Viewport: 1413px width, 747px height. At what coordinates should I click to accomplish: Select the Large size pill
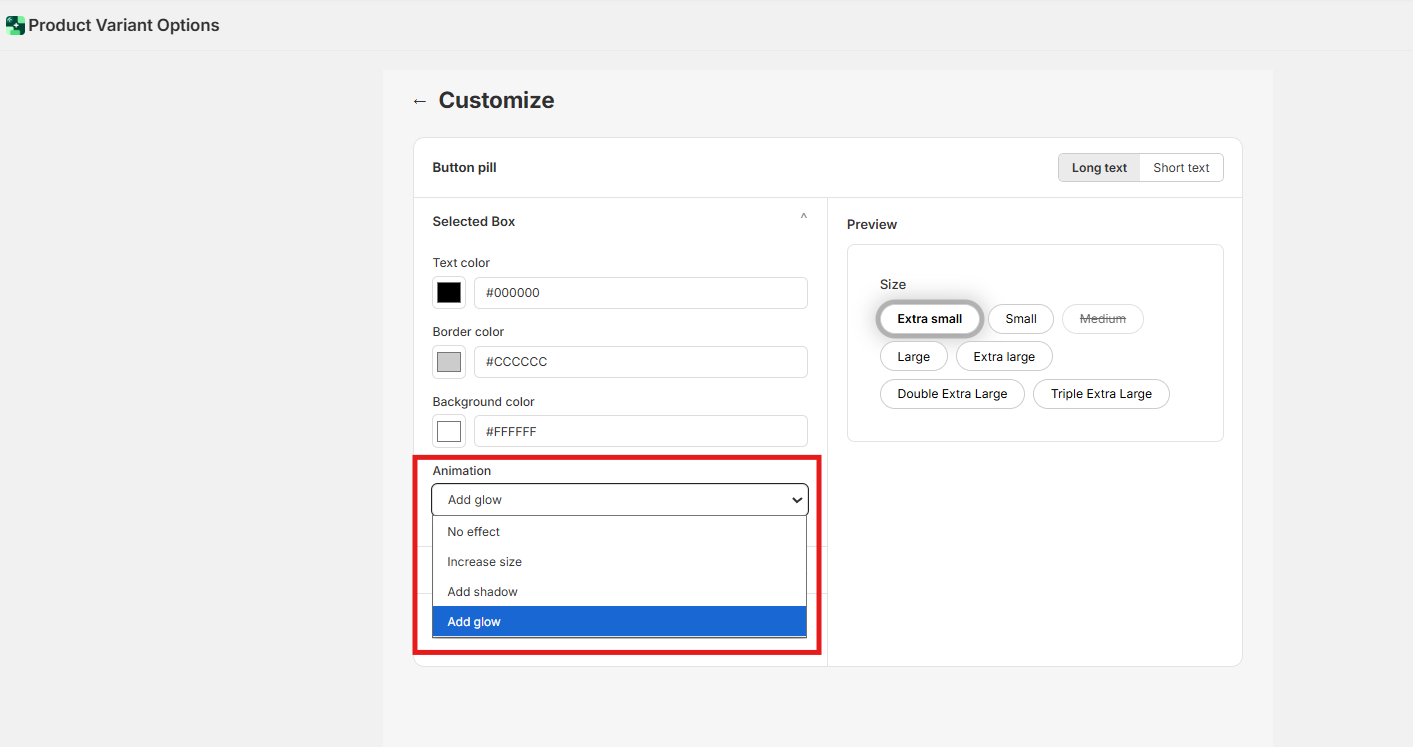(913, 357)
